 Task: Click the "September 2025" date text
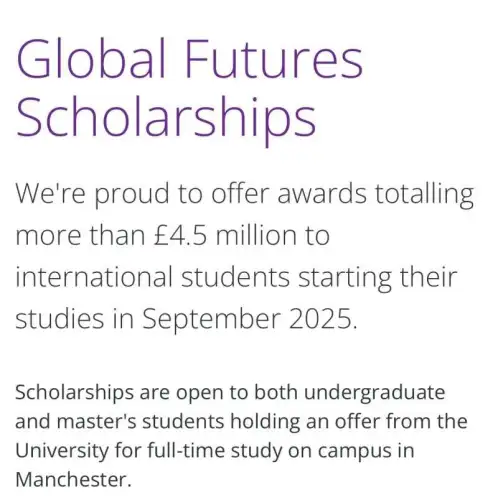247,320
